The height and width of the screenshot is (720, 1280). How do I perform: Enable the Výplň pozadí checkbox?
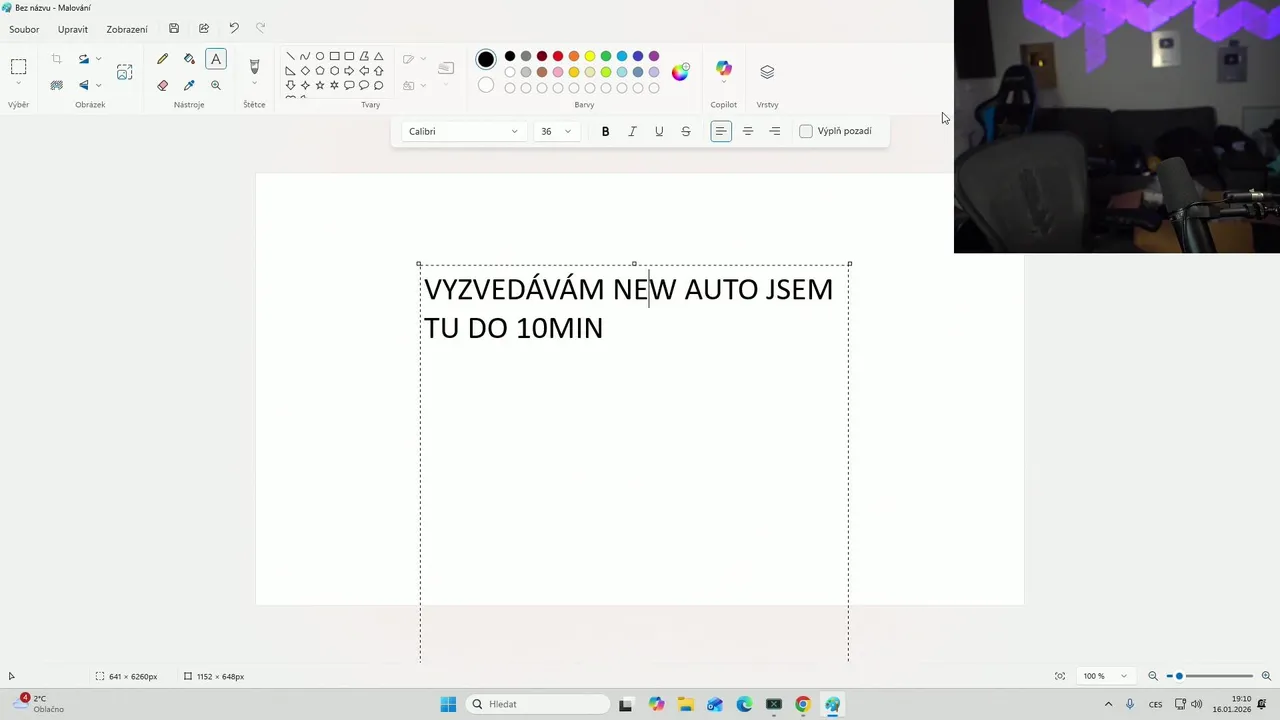coord(806,131)
